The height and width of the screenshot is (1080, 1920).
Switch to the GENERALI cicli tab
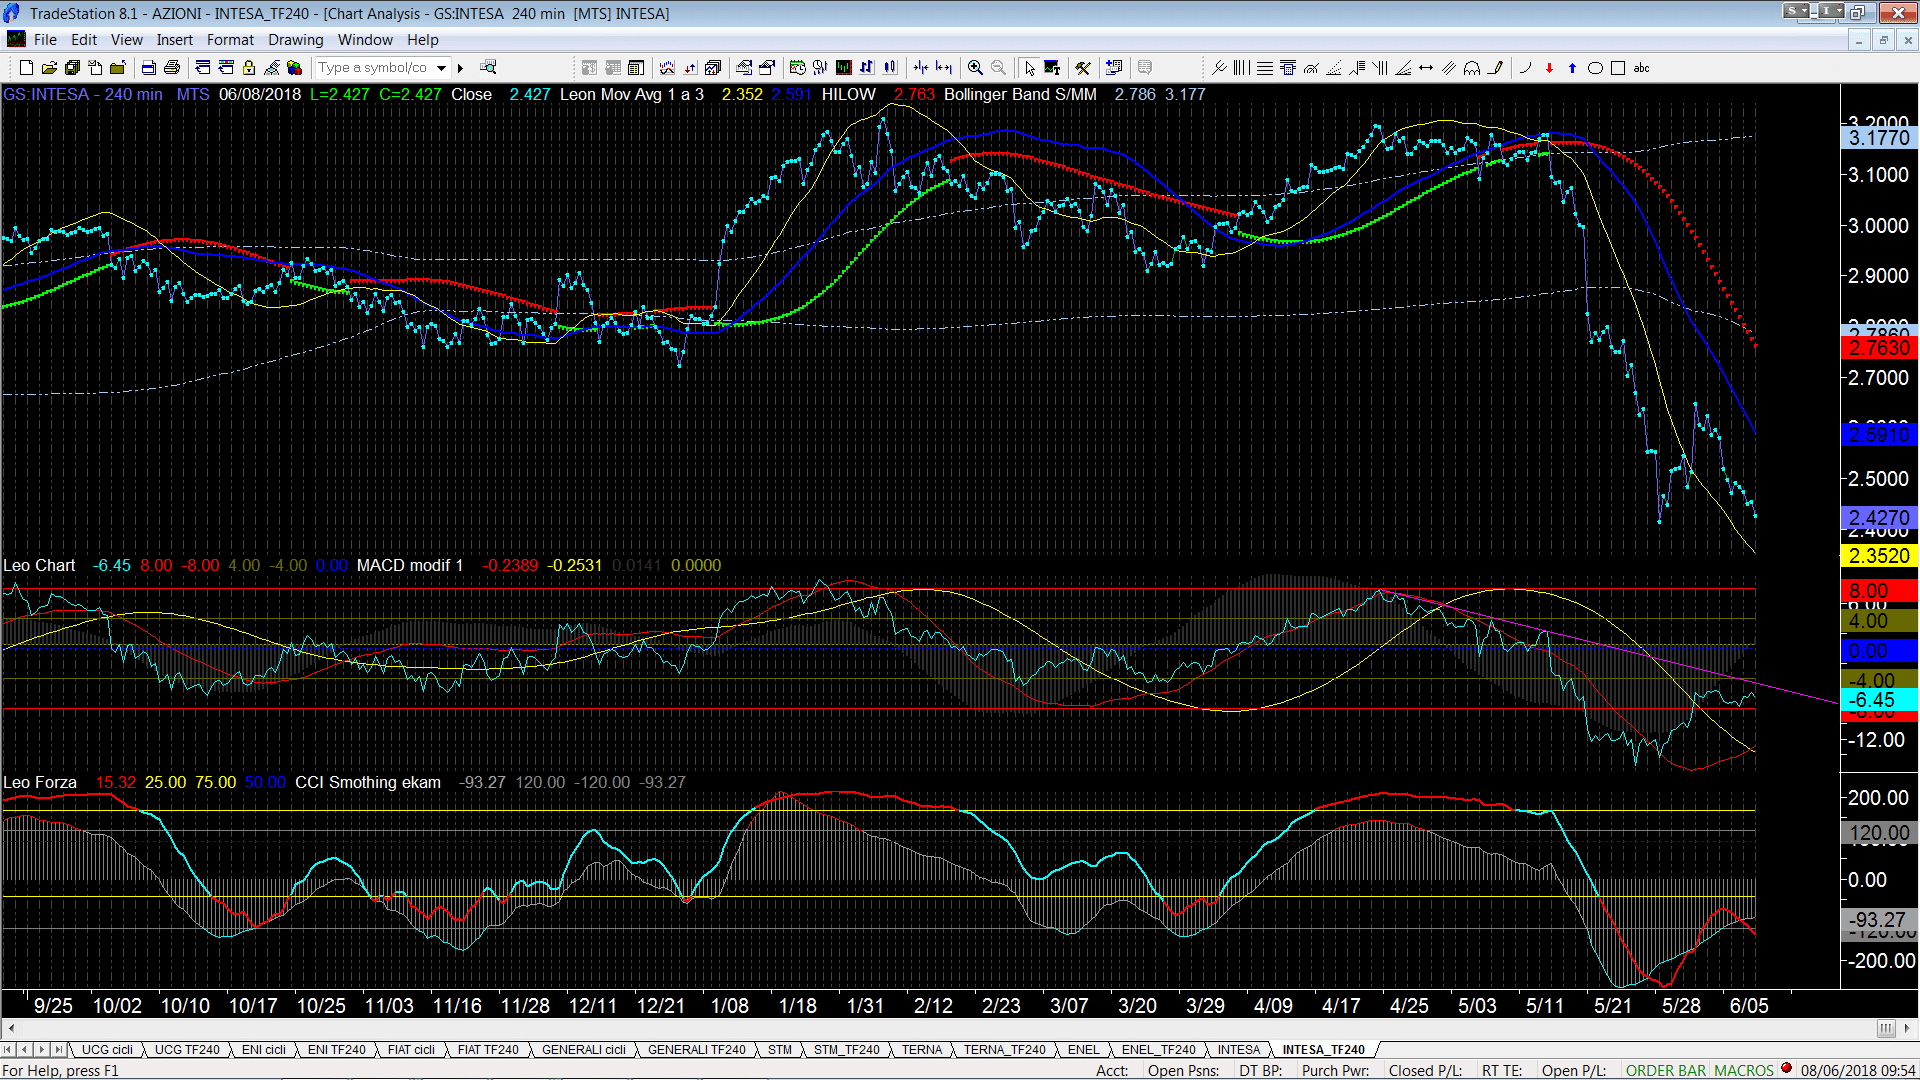[584, 1050]
